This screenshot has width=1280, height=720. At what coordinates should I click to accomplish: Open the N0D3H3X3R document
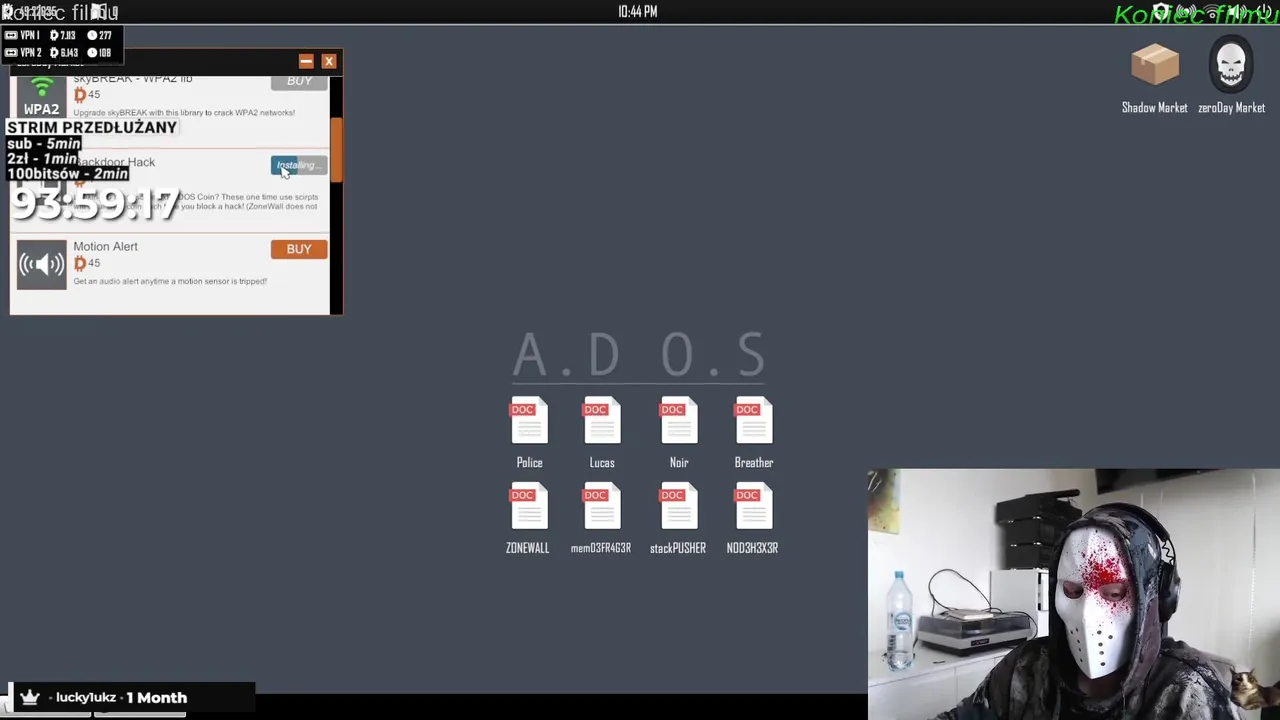pos(753,506)
